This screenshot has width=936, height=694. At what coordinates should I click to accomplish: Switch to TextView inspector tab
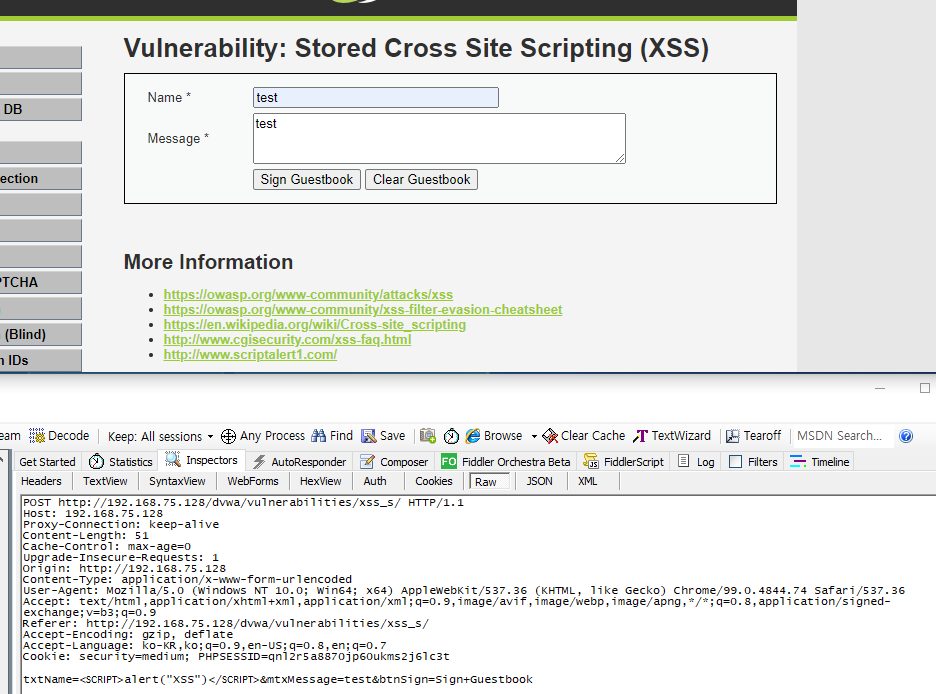tap(105, 481)
